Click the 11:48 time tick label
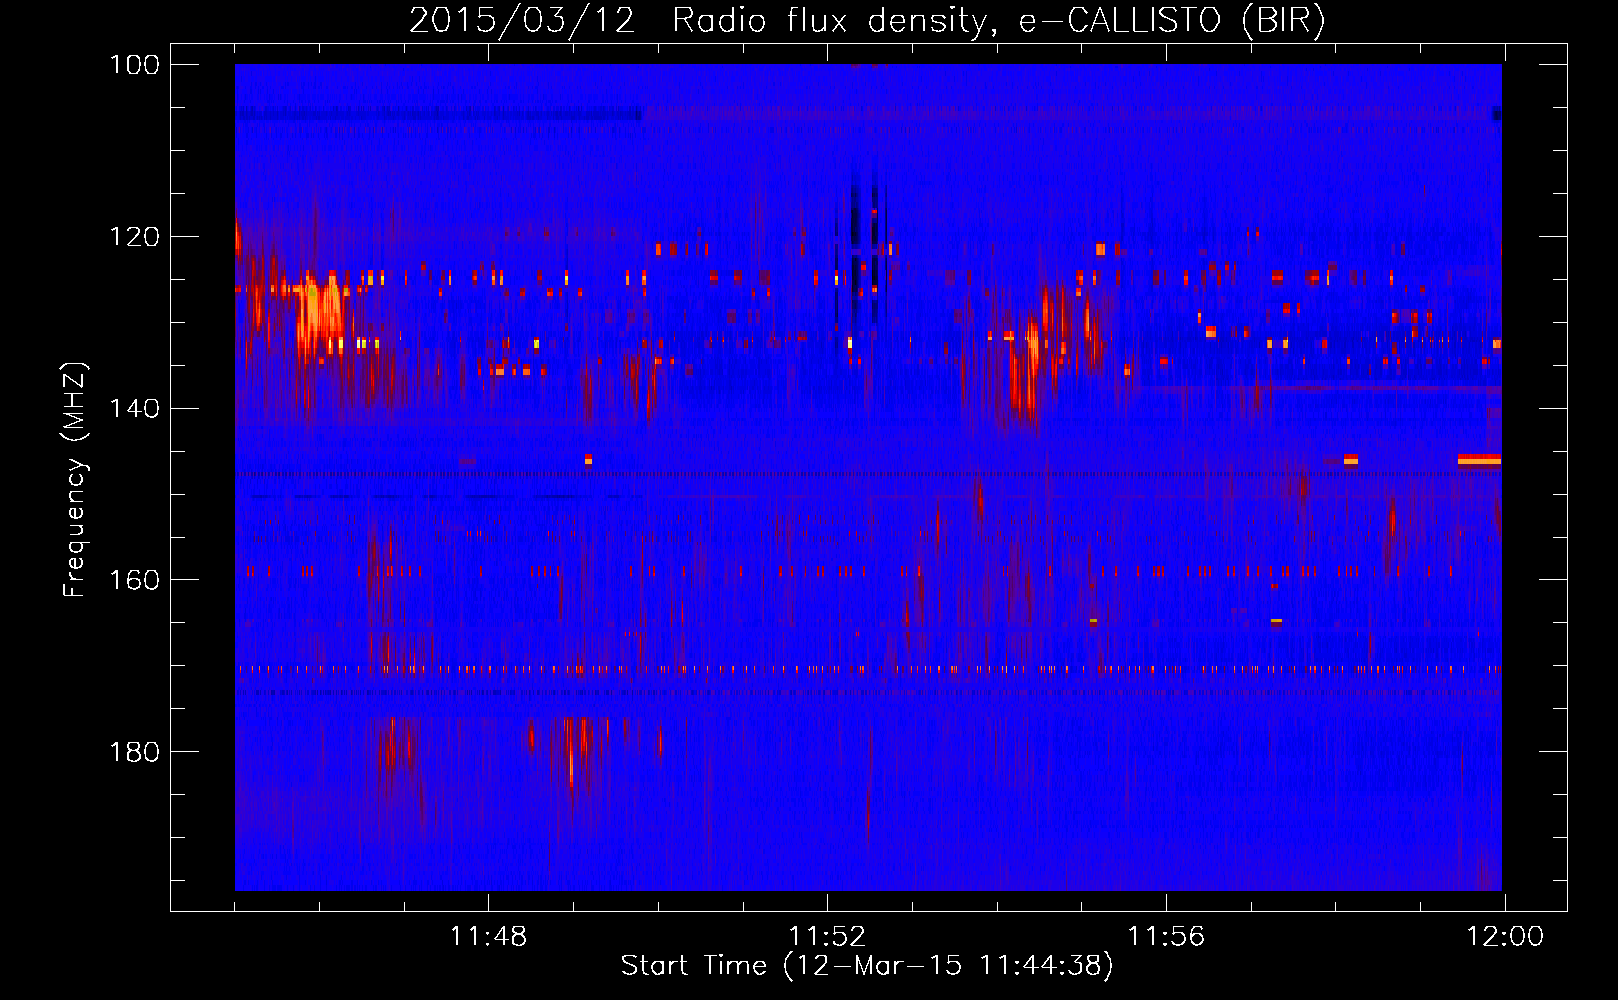Viewport: 1618px width, 1000px height. (x=488, y=937)
